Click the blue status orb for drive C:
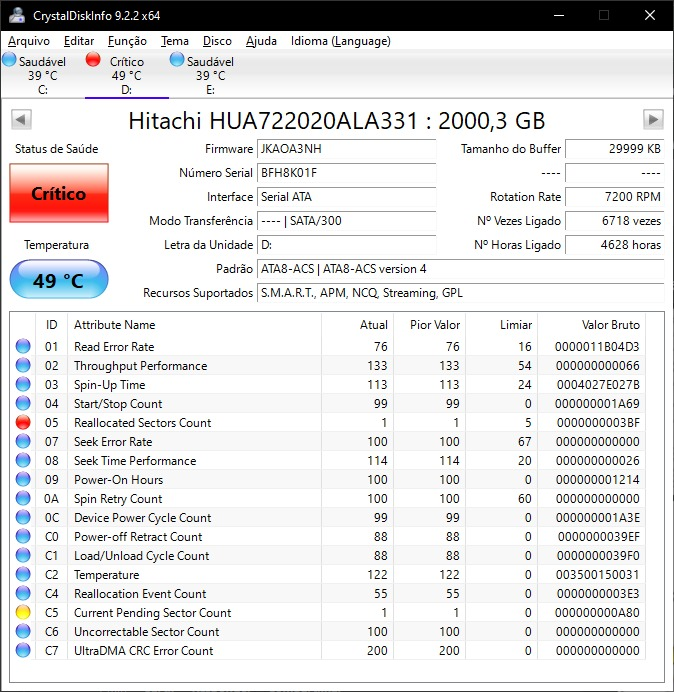 (x=9, y=60)
